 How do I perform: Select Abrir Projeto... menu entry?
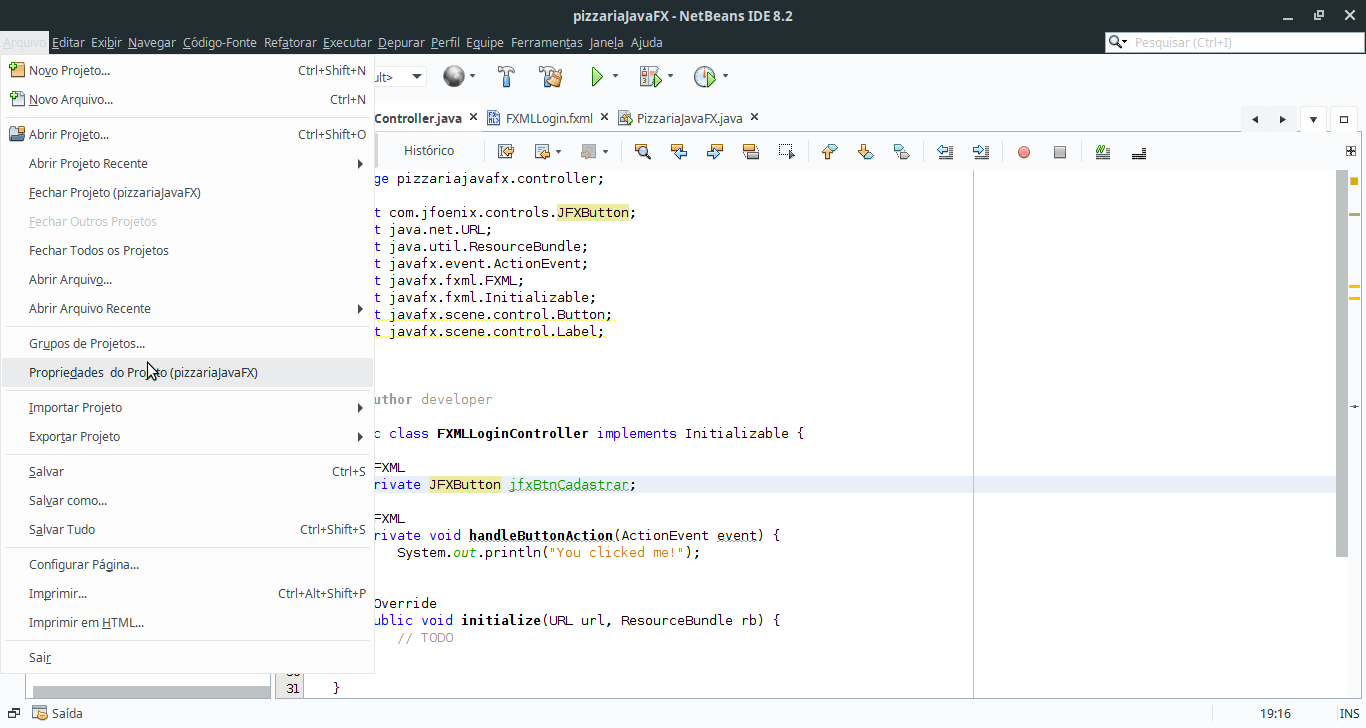[x=187, y=134]
